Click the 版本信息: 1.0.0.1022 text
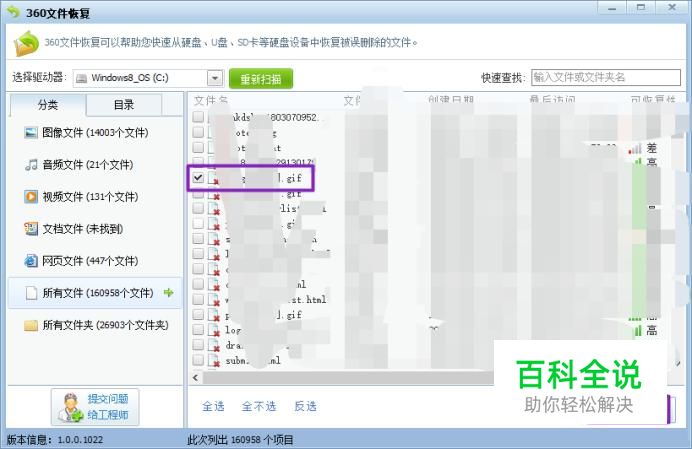The width and height of the screenshot is (692, 449). pyautogui.click(x=55, y=440)
